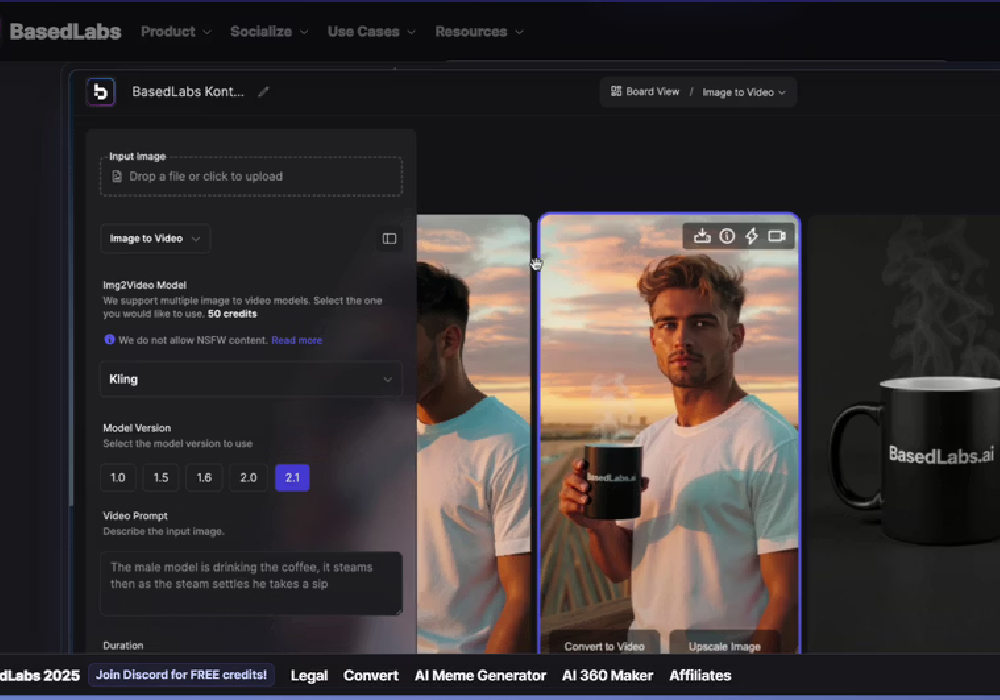The height and width of the screenshot is (700, 1000).
Task: Expand the Image to Video mode dropdown in sidebar
Action: [155, 239]
